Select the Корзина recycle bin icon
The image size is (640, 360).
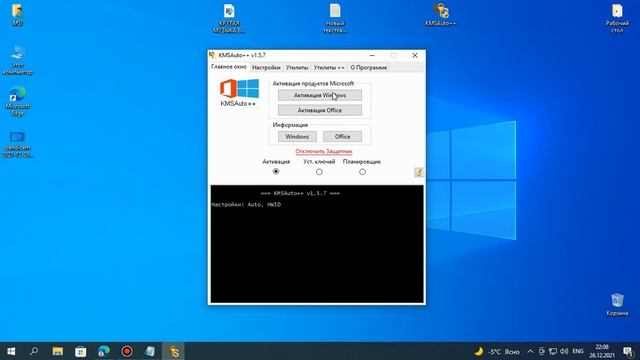click(x=617, y=304)
